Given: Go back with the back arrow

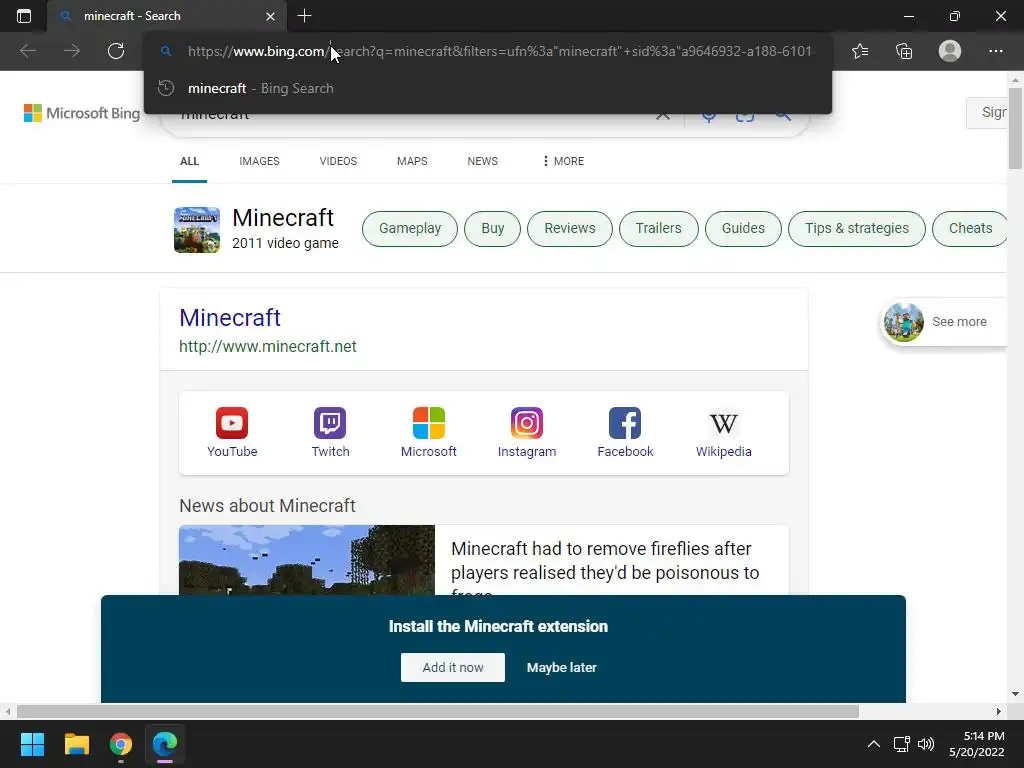Looking at the screenshot, I should click(x=27, y=51).
